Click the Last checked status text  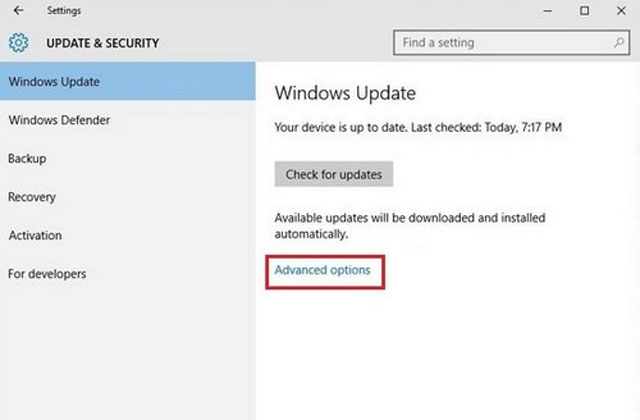(x=418, y=127)
